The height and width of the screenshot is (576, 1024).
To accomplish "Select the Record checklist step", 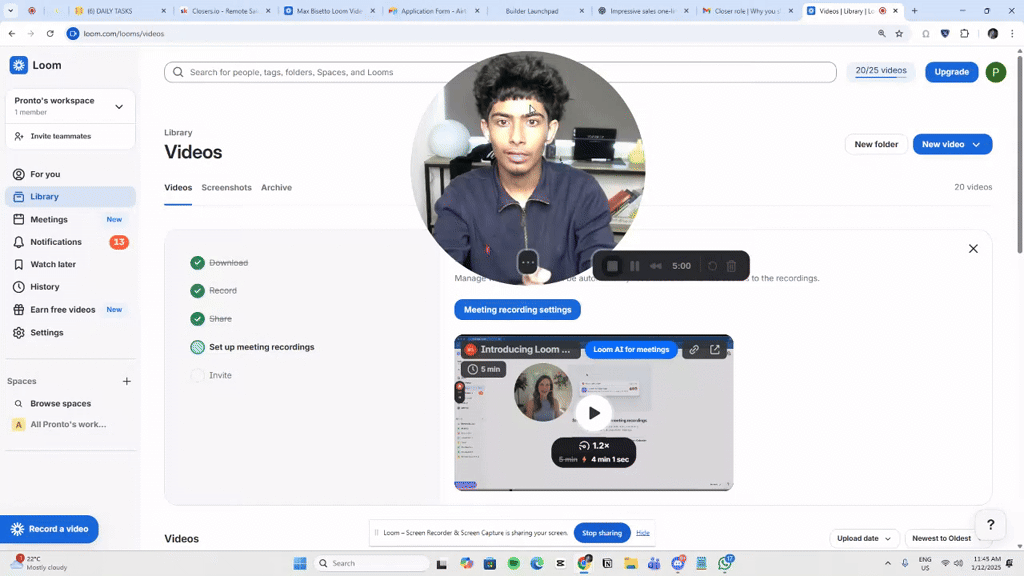I will tap(214, 291).
